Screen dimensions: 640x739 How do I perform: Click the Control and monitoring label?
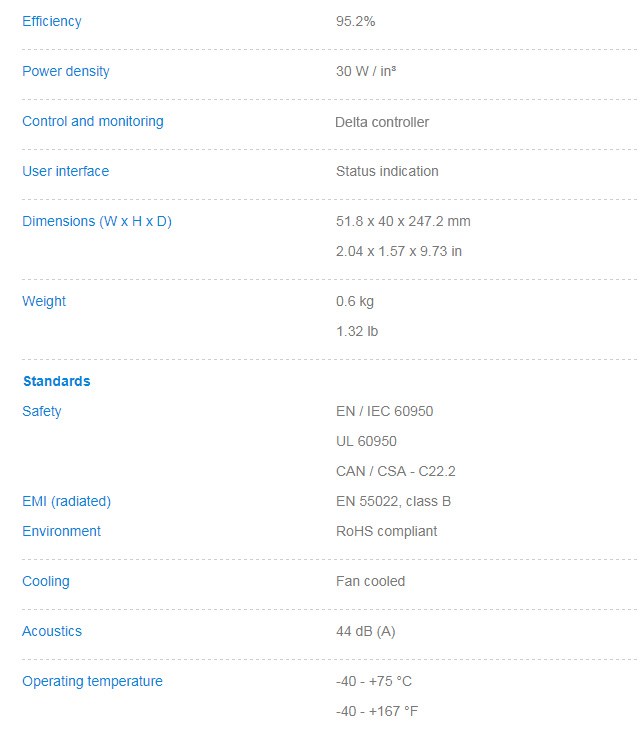point(93,121)
